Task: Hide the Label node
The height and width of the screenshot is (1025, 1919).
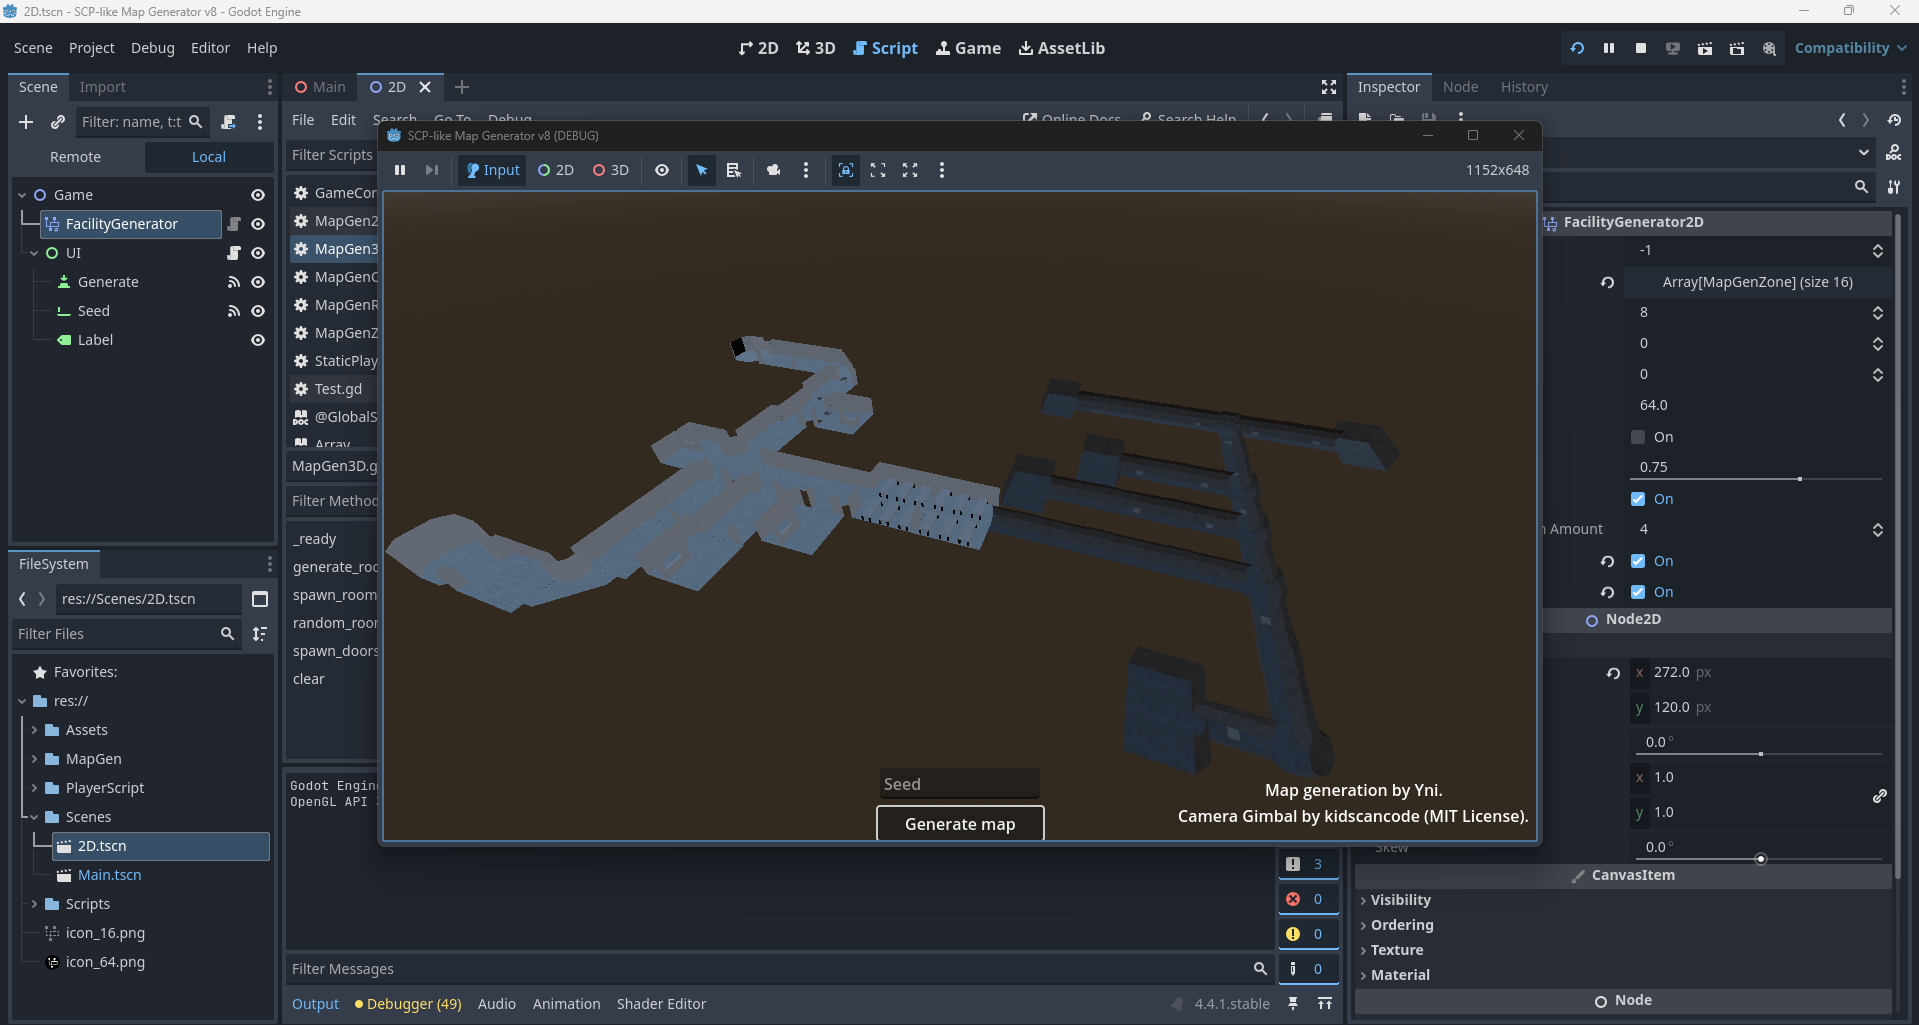Action: (x=258, y=340)
